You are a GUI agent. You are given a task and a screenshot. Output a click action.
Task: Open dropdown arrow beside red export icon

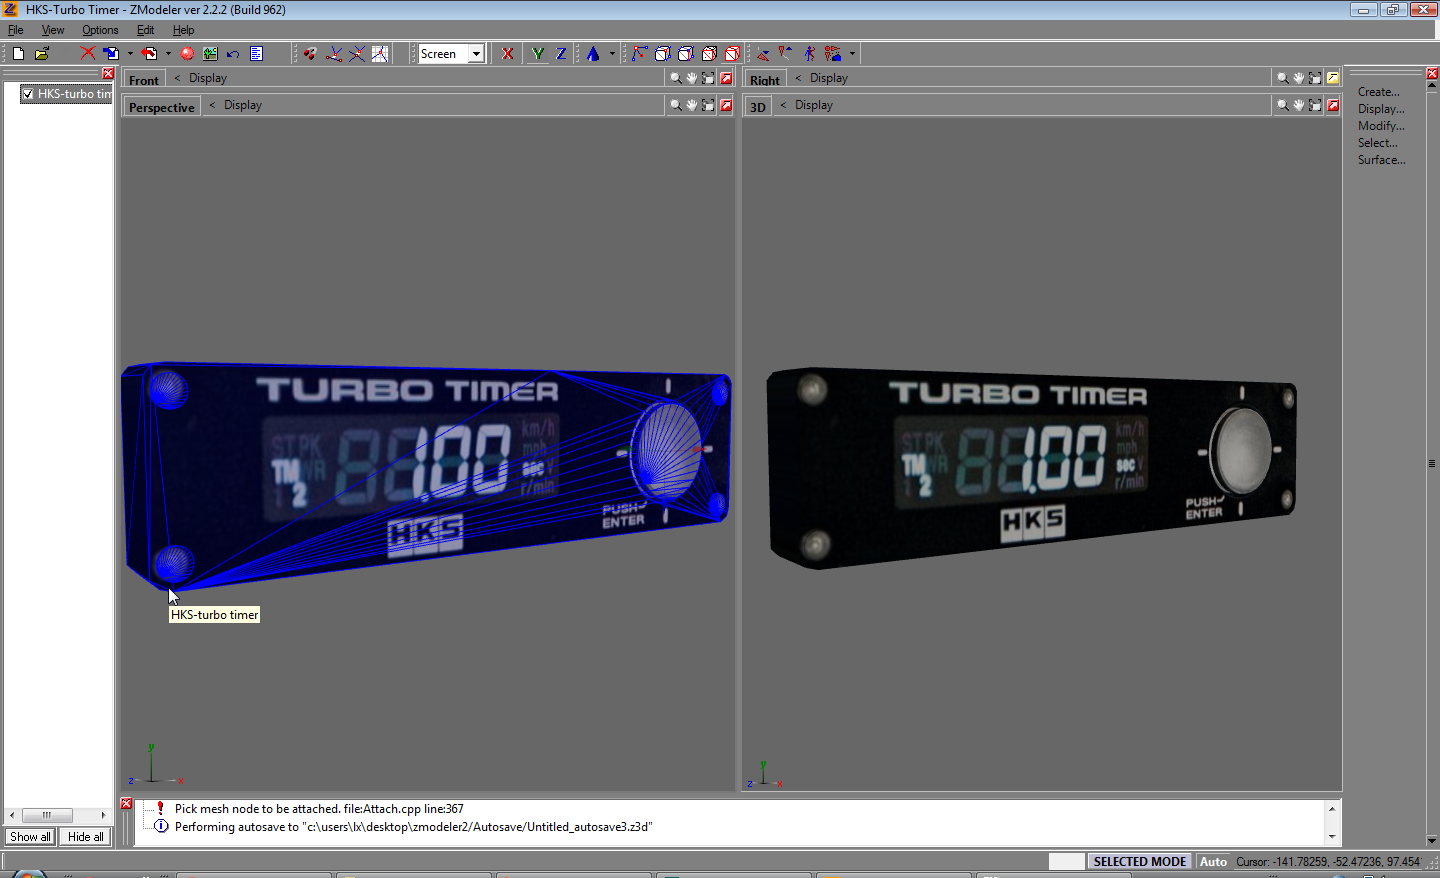(168, 54)
